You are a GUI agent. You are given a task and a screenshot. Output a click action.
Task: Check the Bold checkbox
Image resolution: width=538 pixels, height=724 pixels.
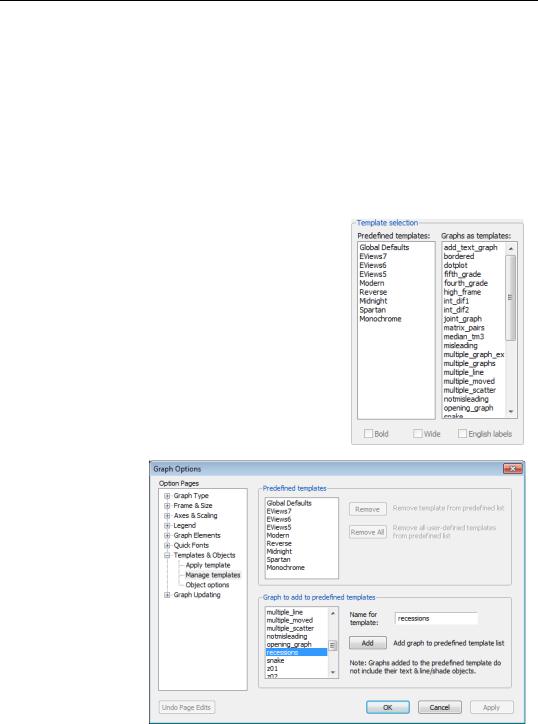368,434
